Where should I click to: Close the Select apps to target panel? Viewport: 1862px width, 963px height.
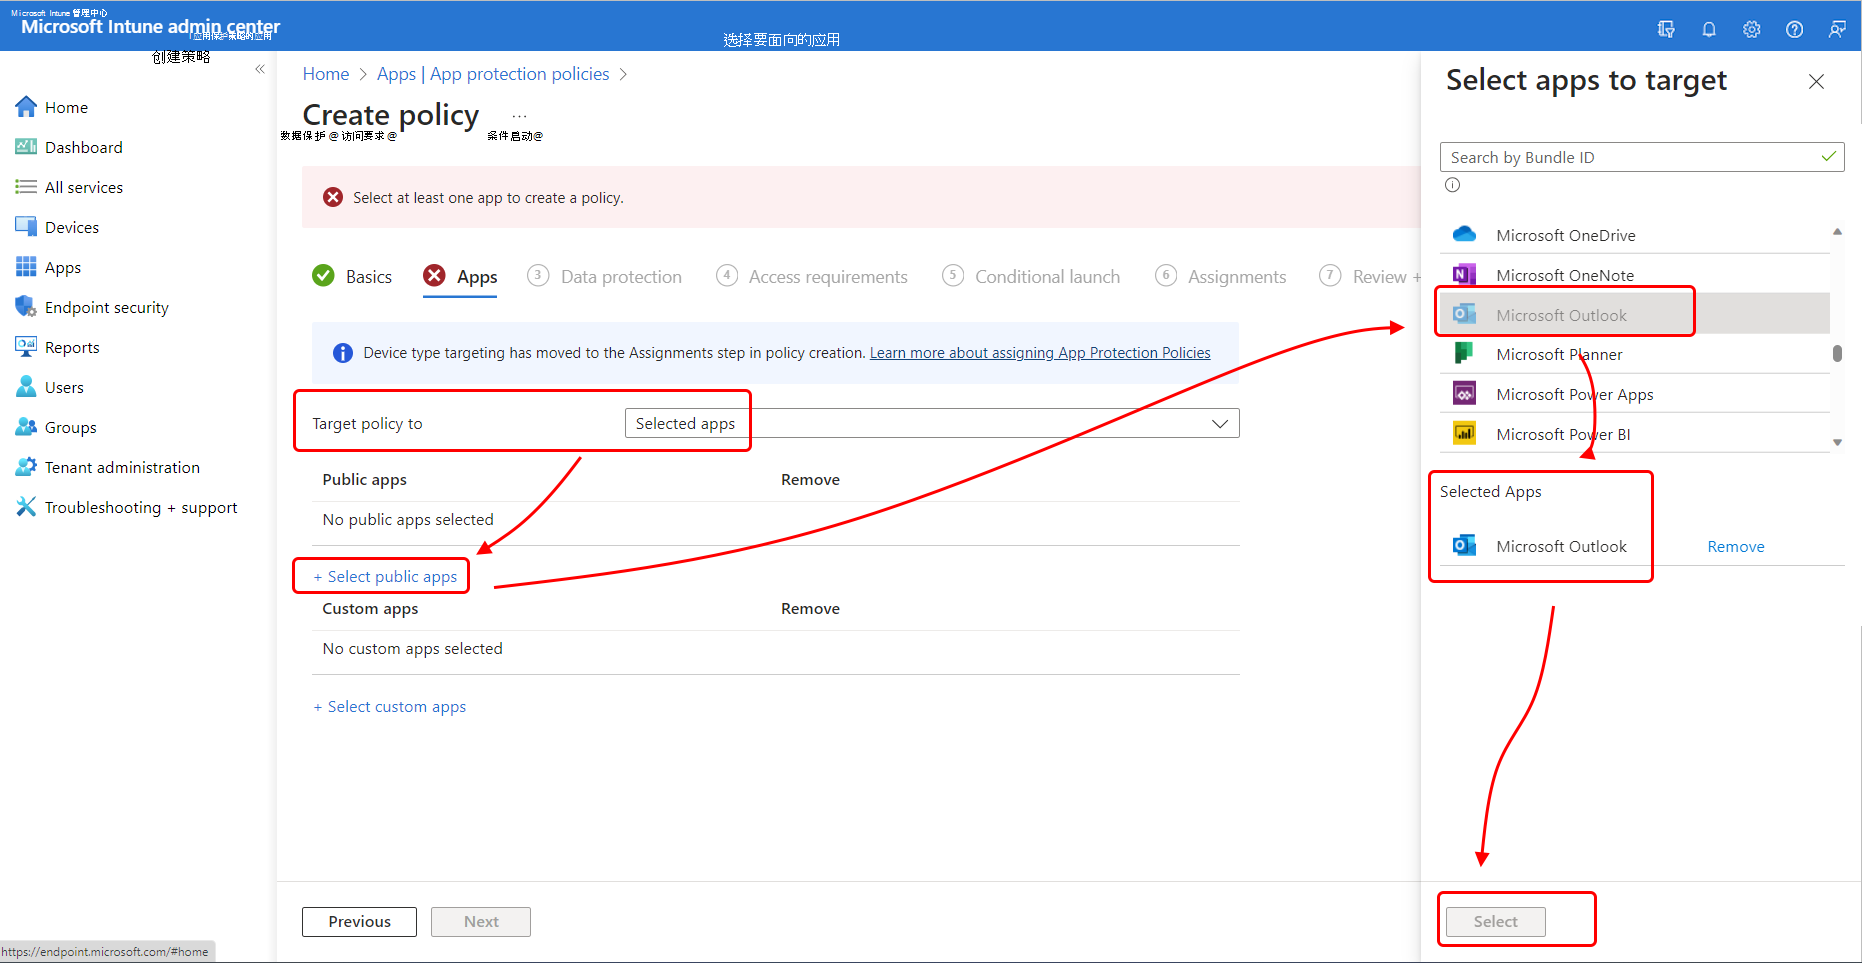click(1816, 81)
